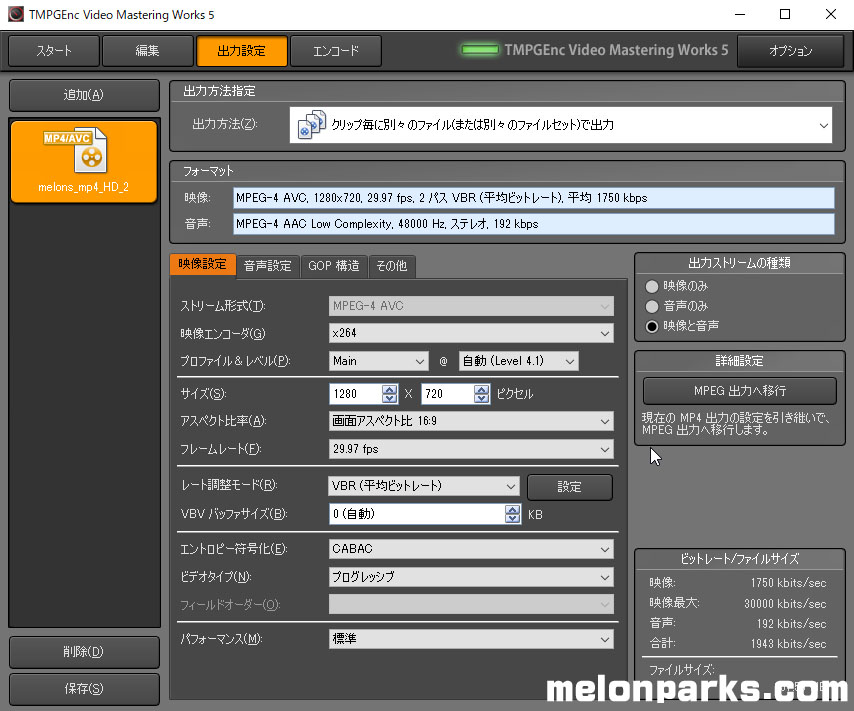Screen dimensions: 854x711
Task: Select the melons_mp4_HD_2 MP4/AVC clip thumbnail
Action: [84, 161]
